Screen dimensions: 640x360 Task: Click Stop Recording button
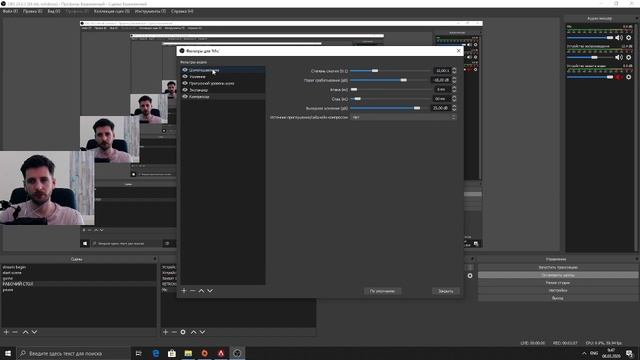(x=558, y=275)
